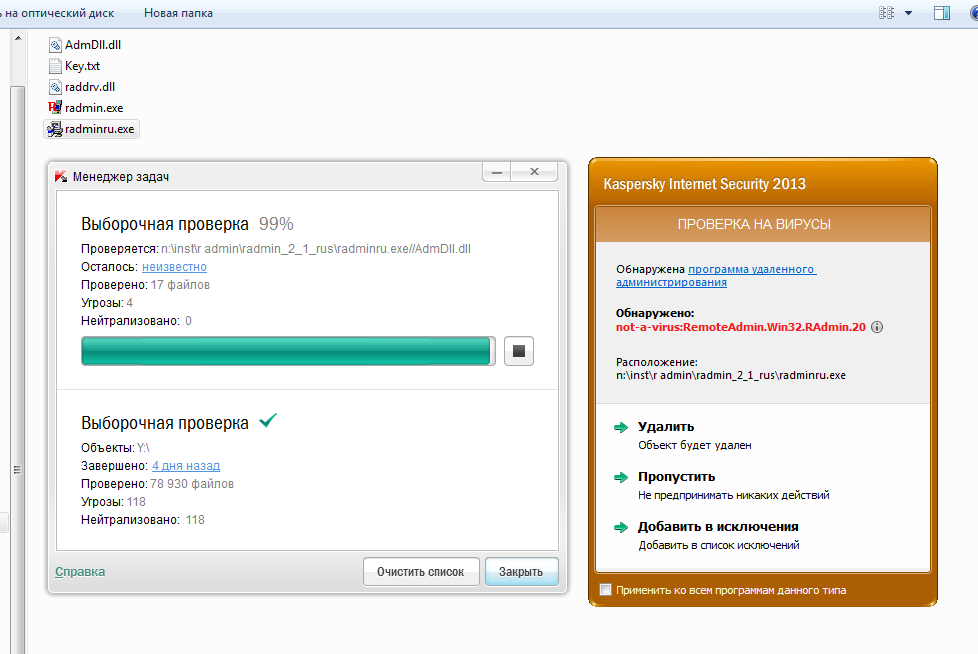Screen dimensions: 978x654
Task: Click the 99% scan percentage text
Action: click(276, 224)
